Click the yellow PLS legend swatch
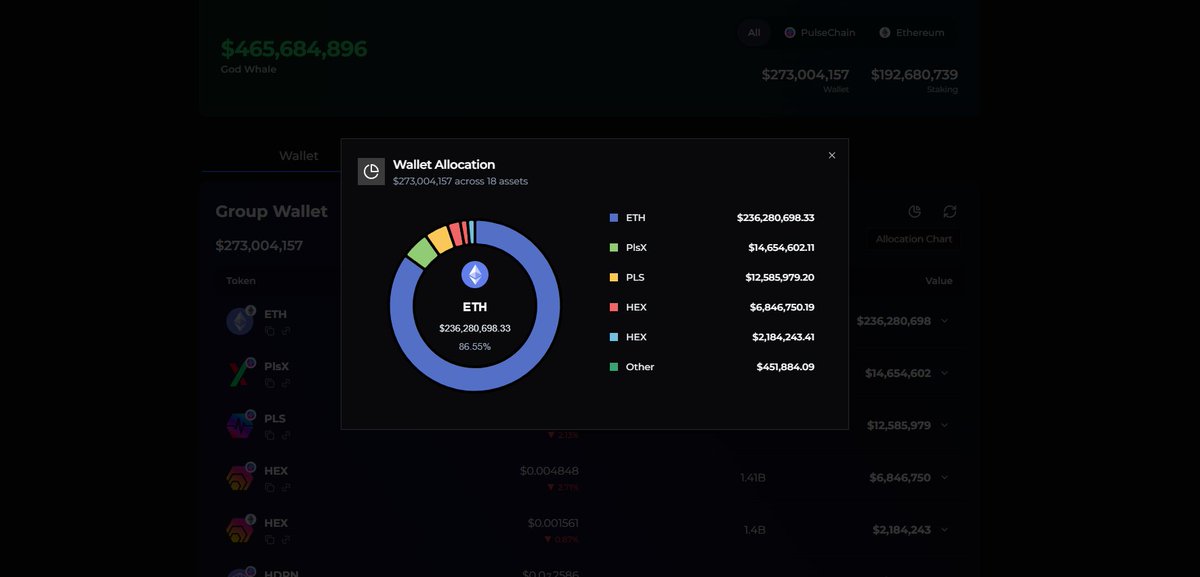This screenshot has width=1200, height=577. tap(614, 277)
